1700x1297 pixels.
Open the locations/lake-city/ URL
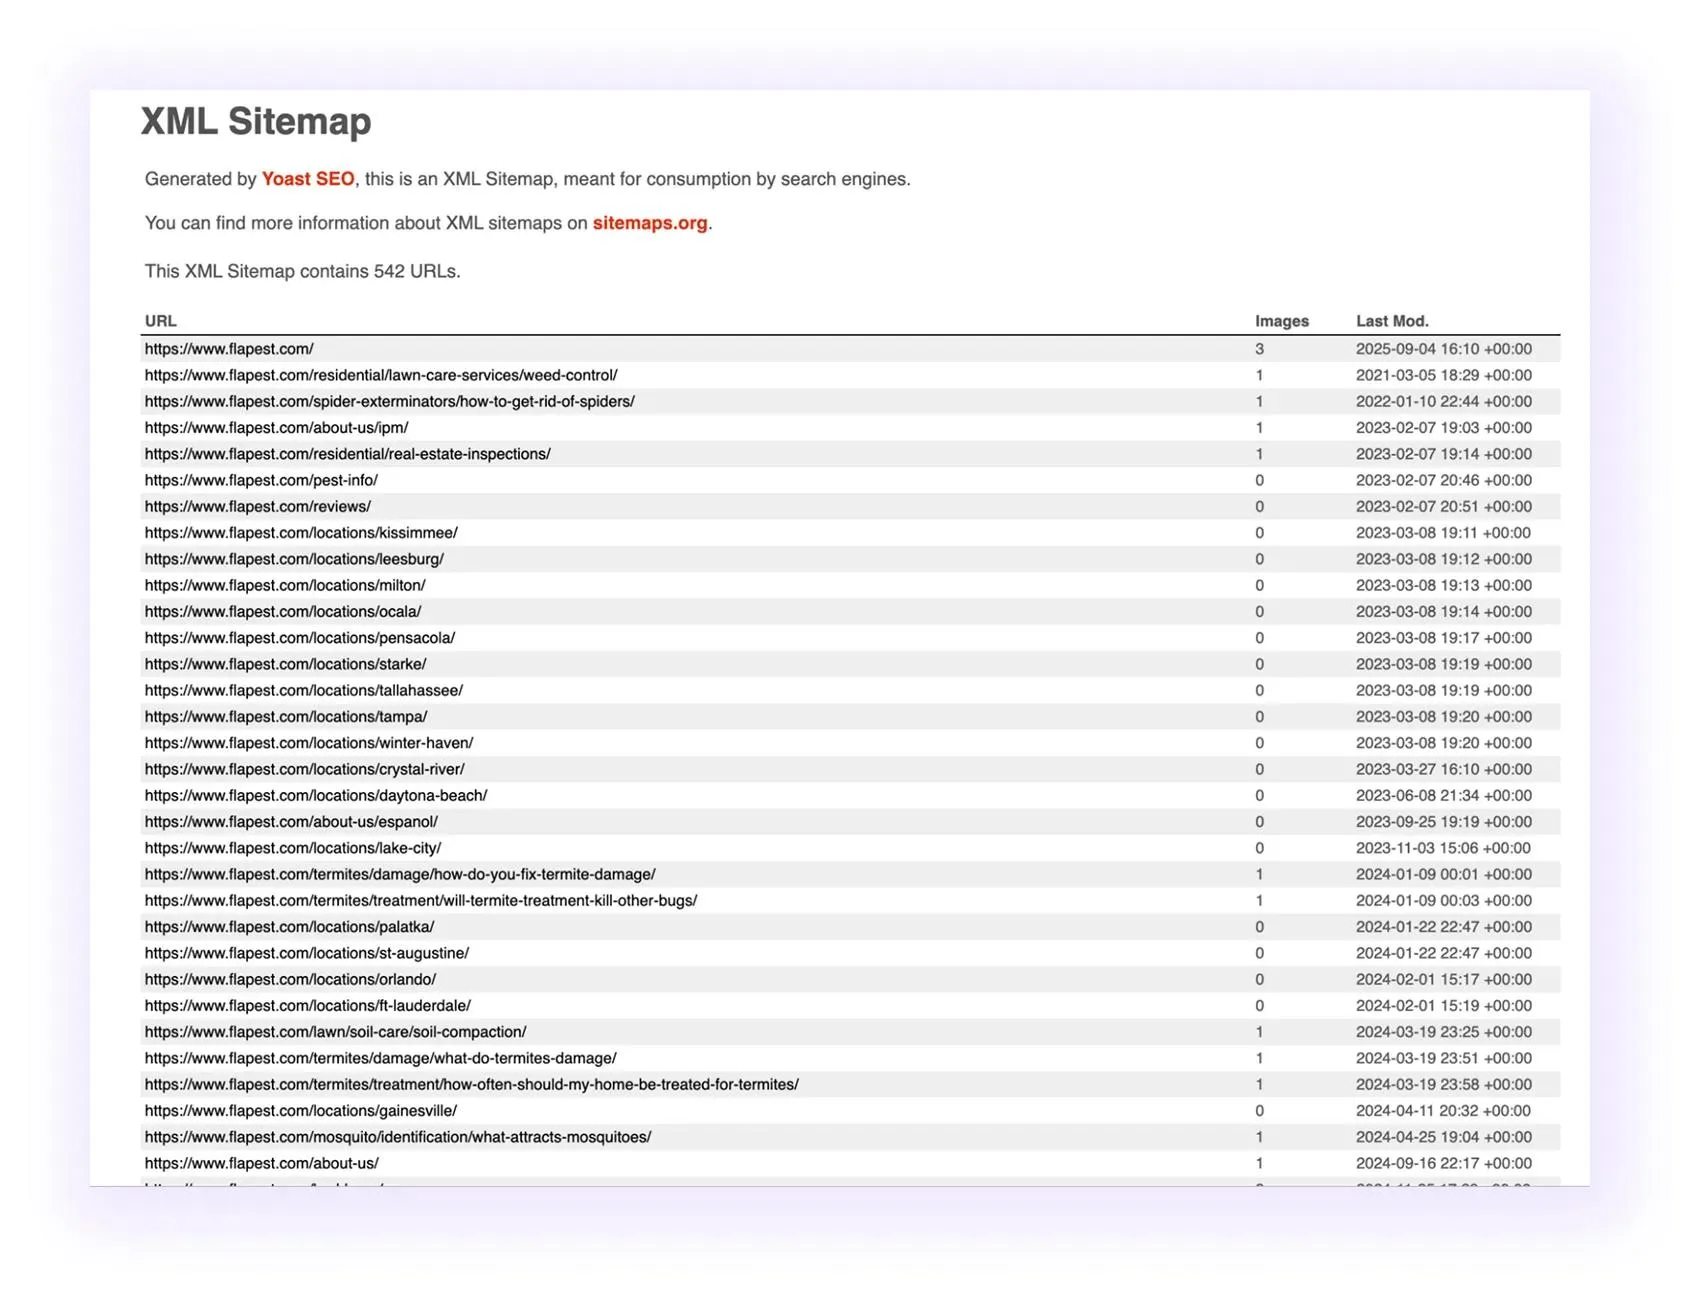click(293, 848)
